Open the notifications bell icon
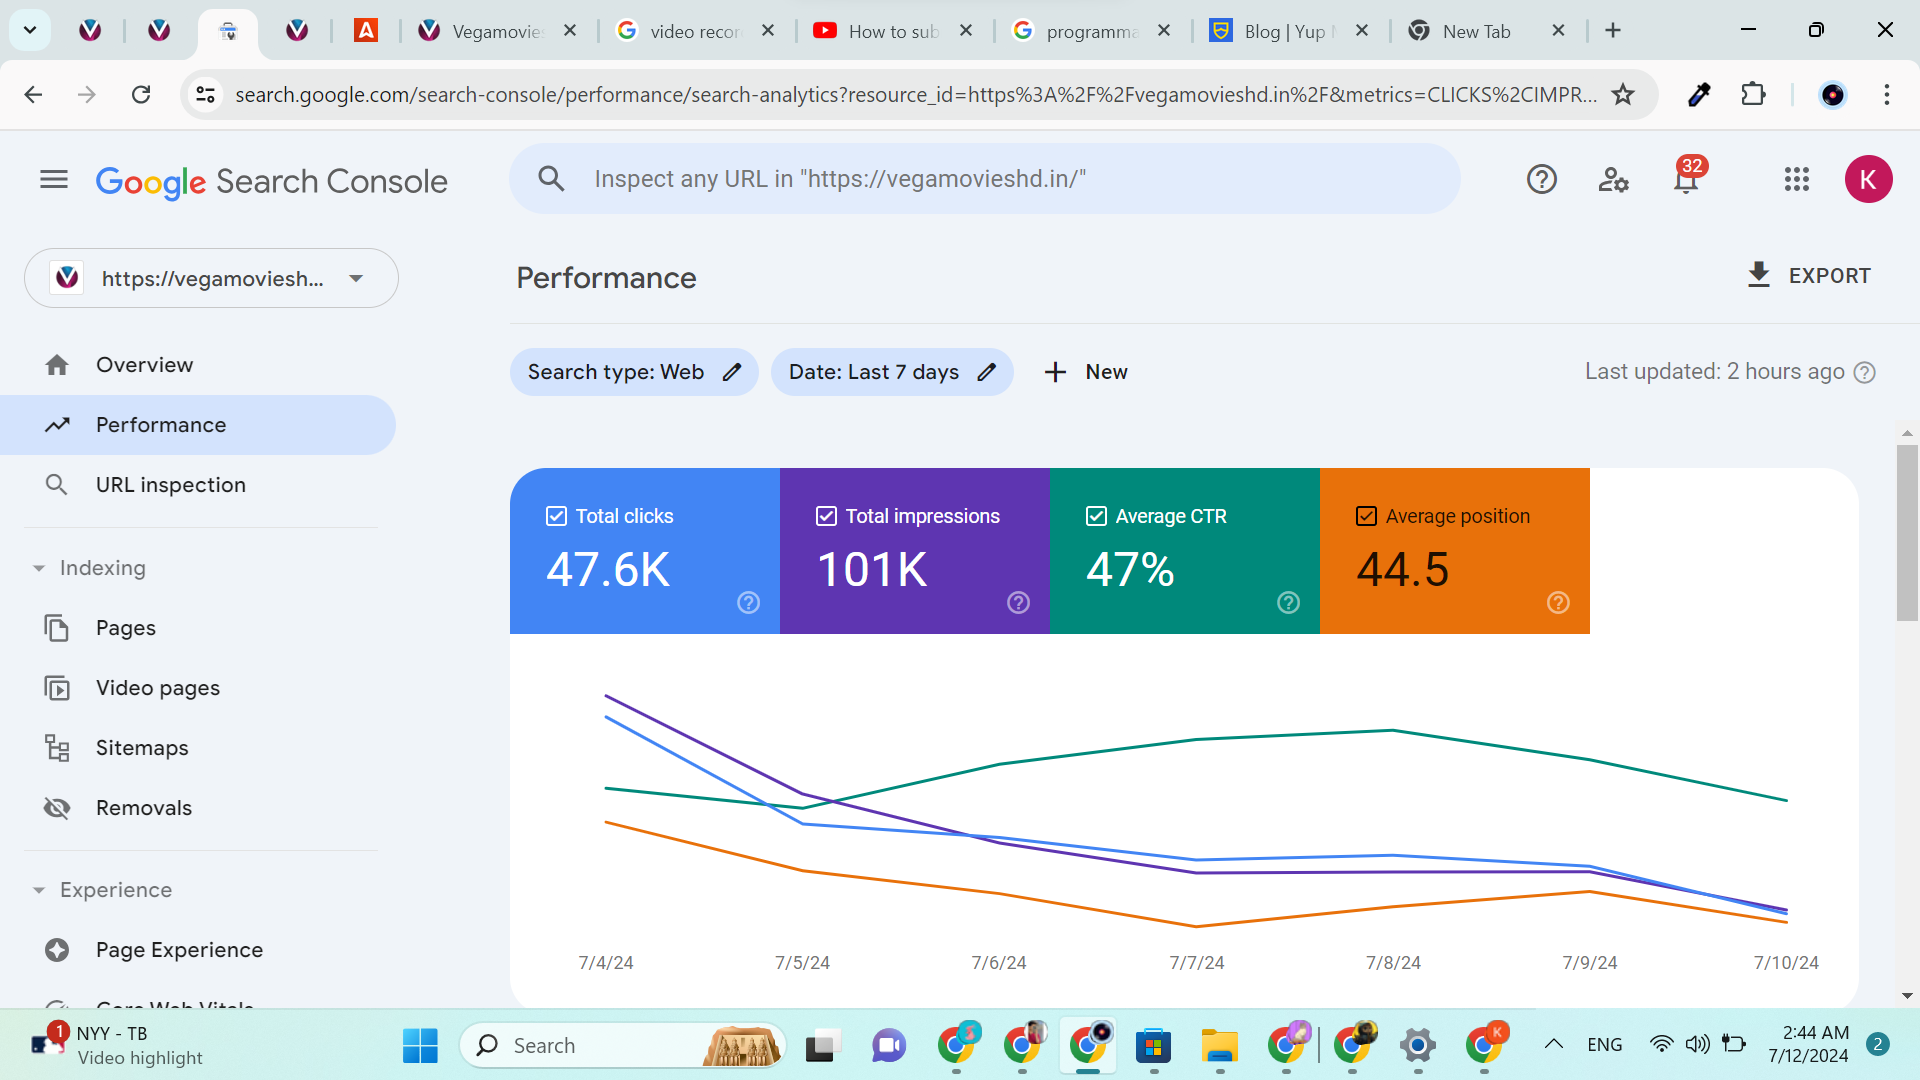Image resolution: width=1920 pixels, height=1080 pixels. pyautogui.click(x=1686, y=180)
